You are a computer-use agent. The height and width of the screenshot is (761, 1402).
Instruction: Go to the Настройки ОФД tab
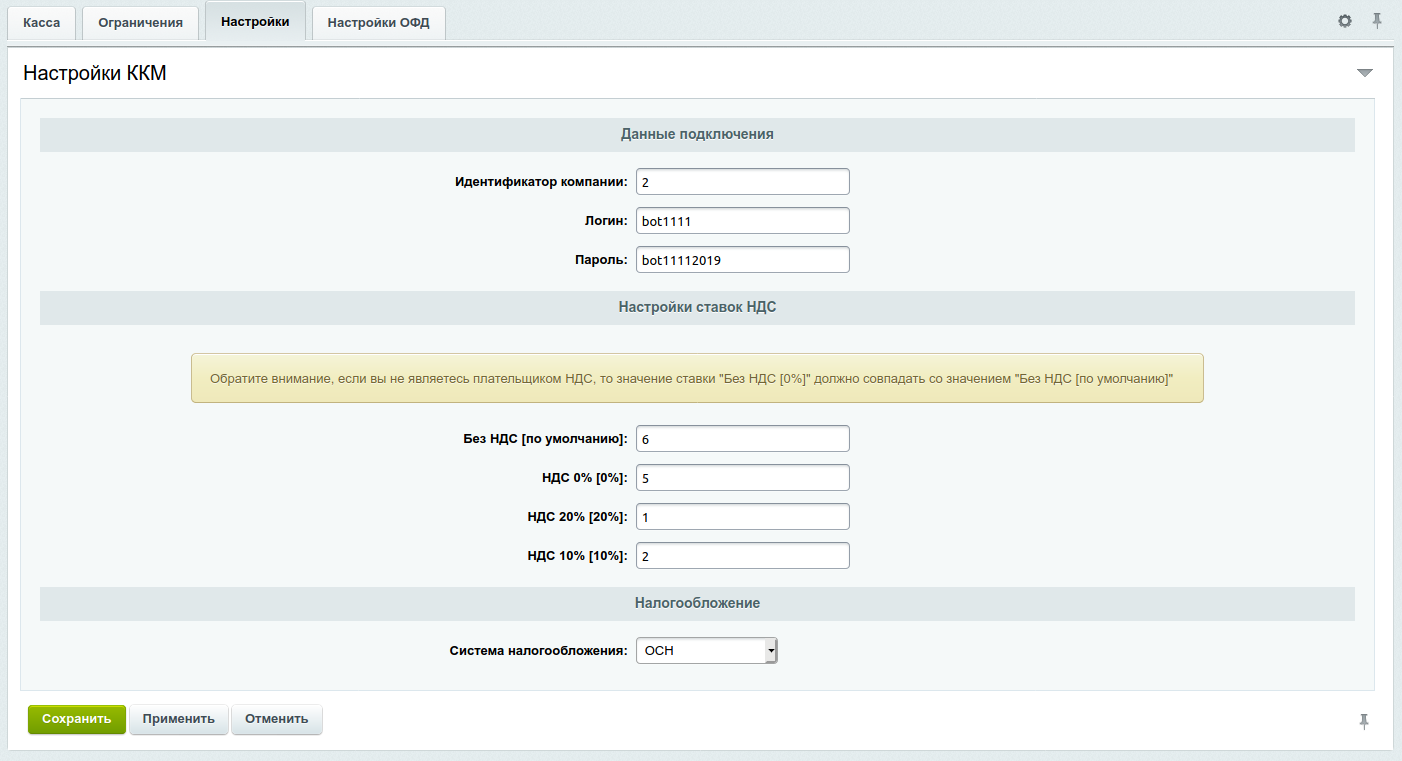pyautogui.click(x=378, y=22)
